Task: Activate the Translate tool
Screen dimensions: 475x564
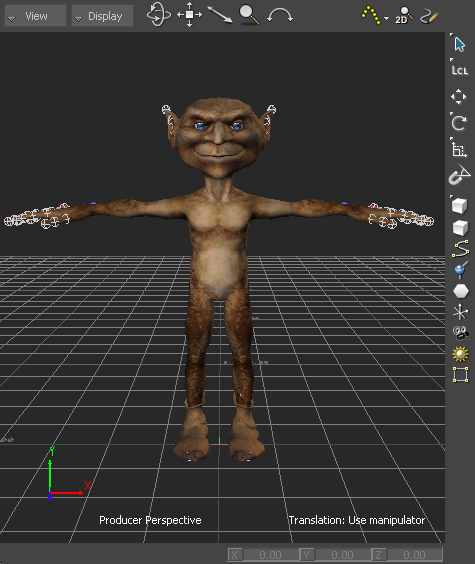Action: (x=459, y=97)
